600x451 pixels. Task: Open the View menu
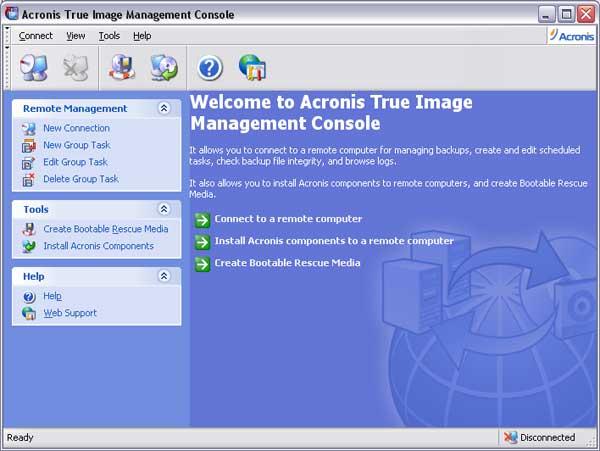pos(75,36)
